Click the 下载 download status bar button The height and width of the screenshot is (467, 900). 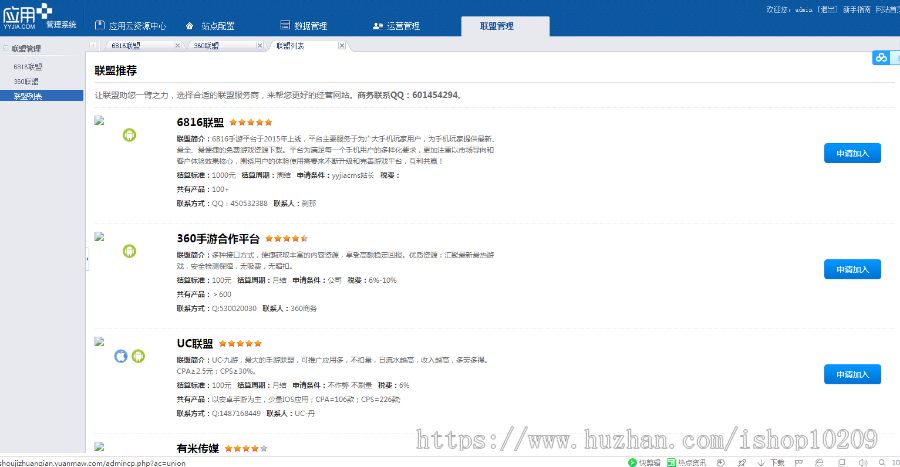click(x=771, y=462)
